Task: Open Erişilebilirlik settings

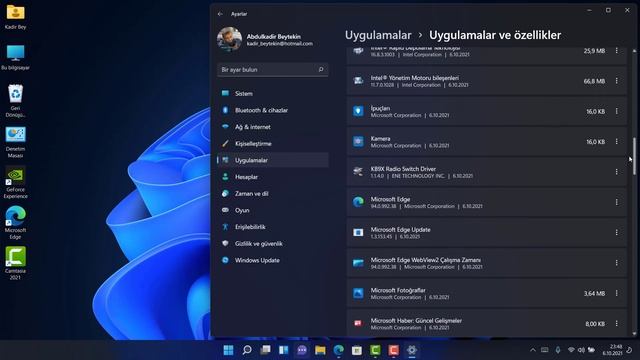Action: coord(273,227)
